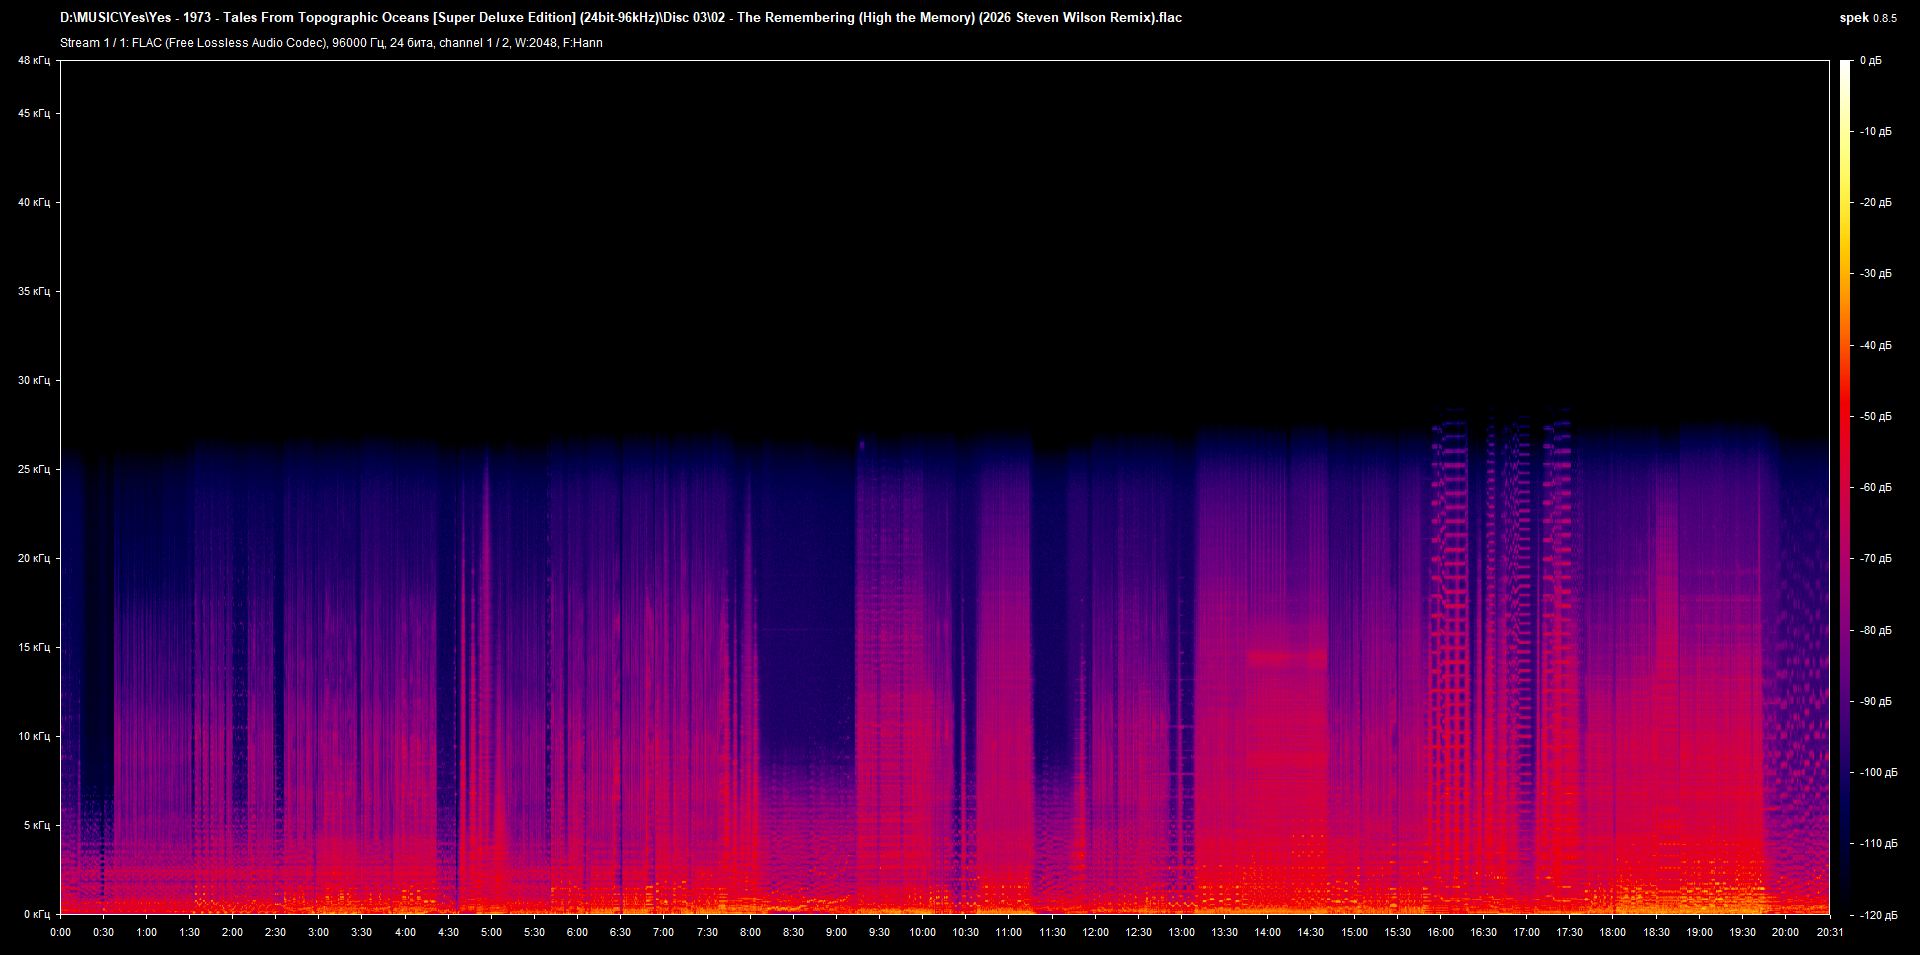
Task: Click the 45 кГц frequency axis label
Action: click(34, 114)
